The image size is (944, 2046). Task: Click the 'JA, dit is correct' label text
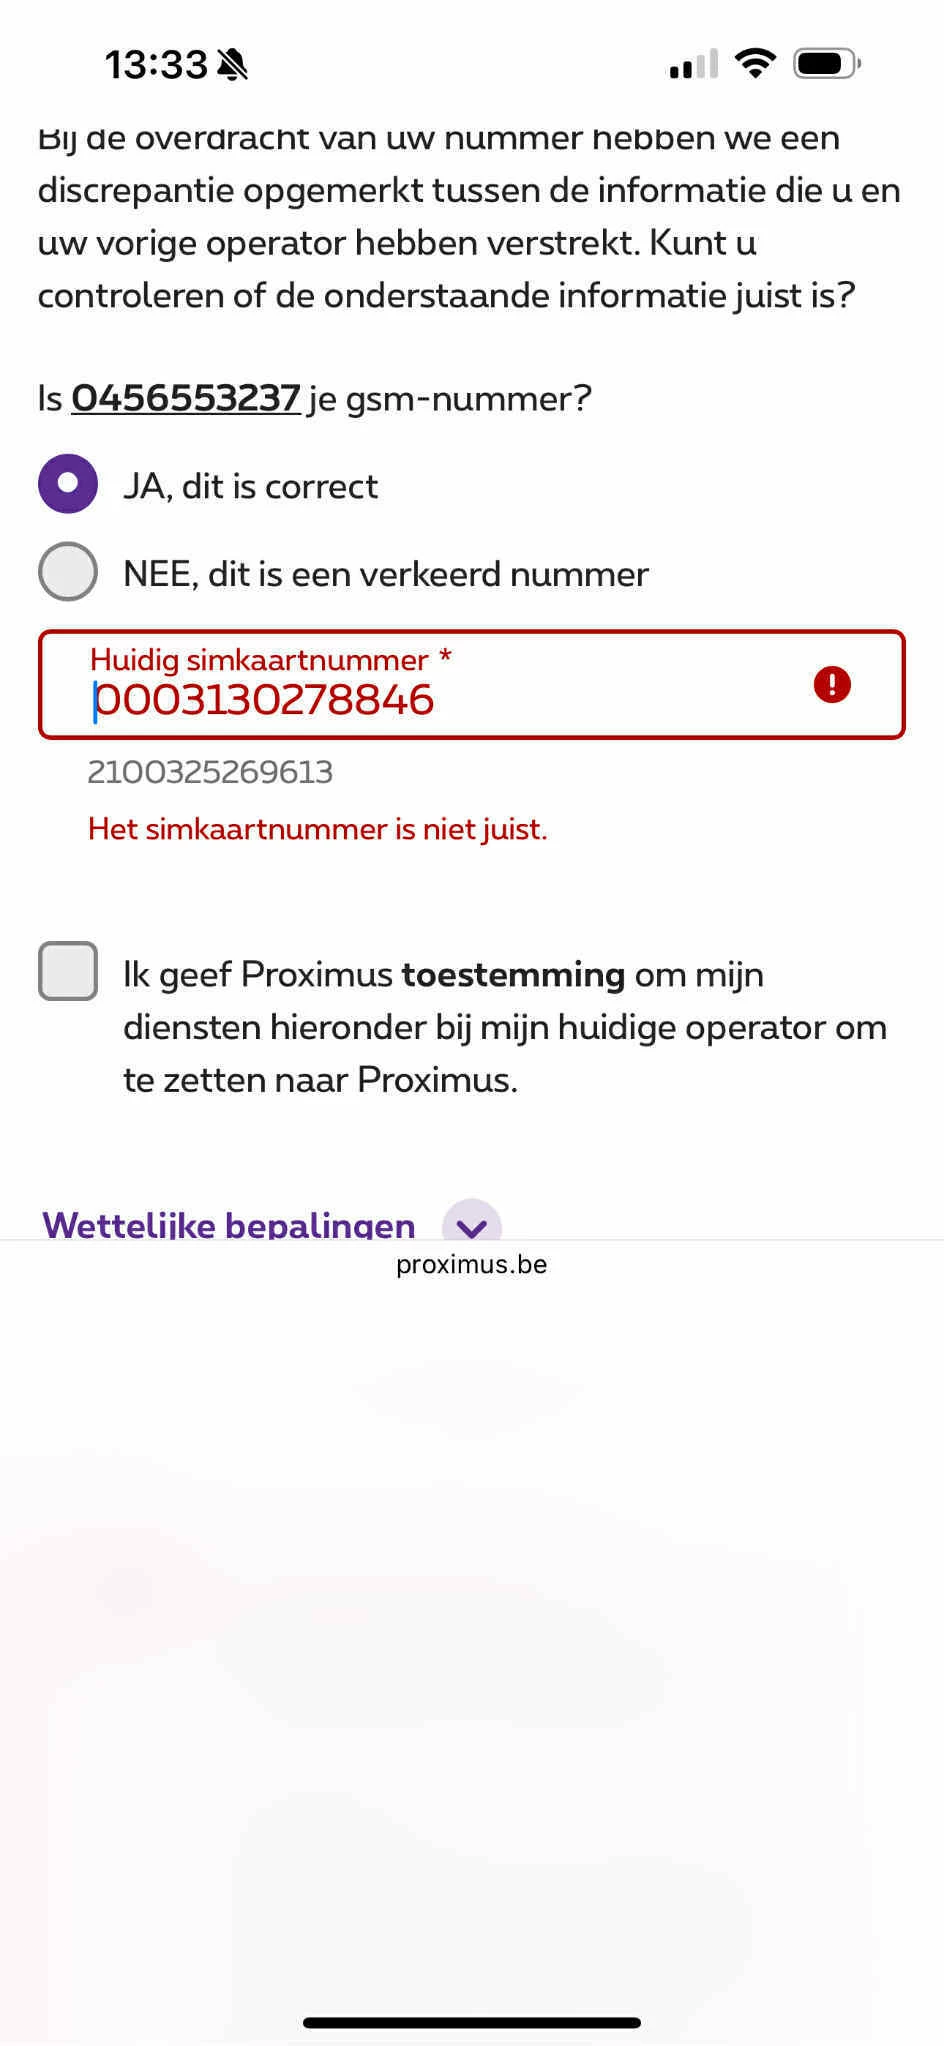251,486
